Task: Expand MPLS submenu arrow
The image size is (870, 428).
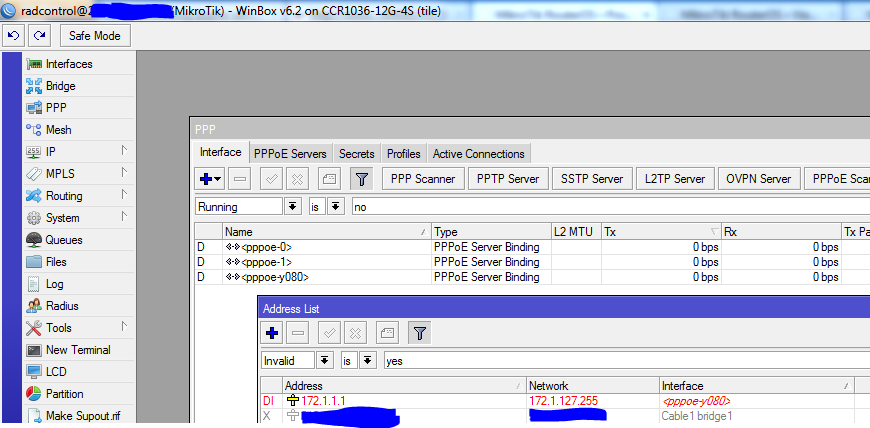Action: click(124, 173)
